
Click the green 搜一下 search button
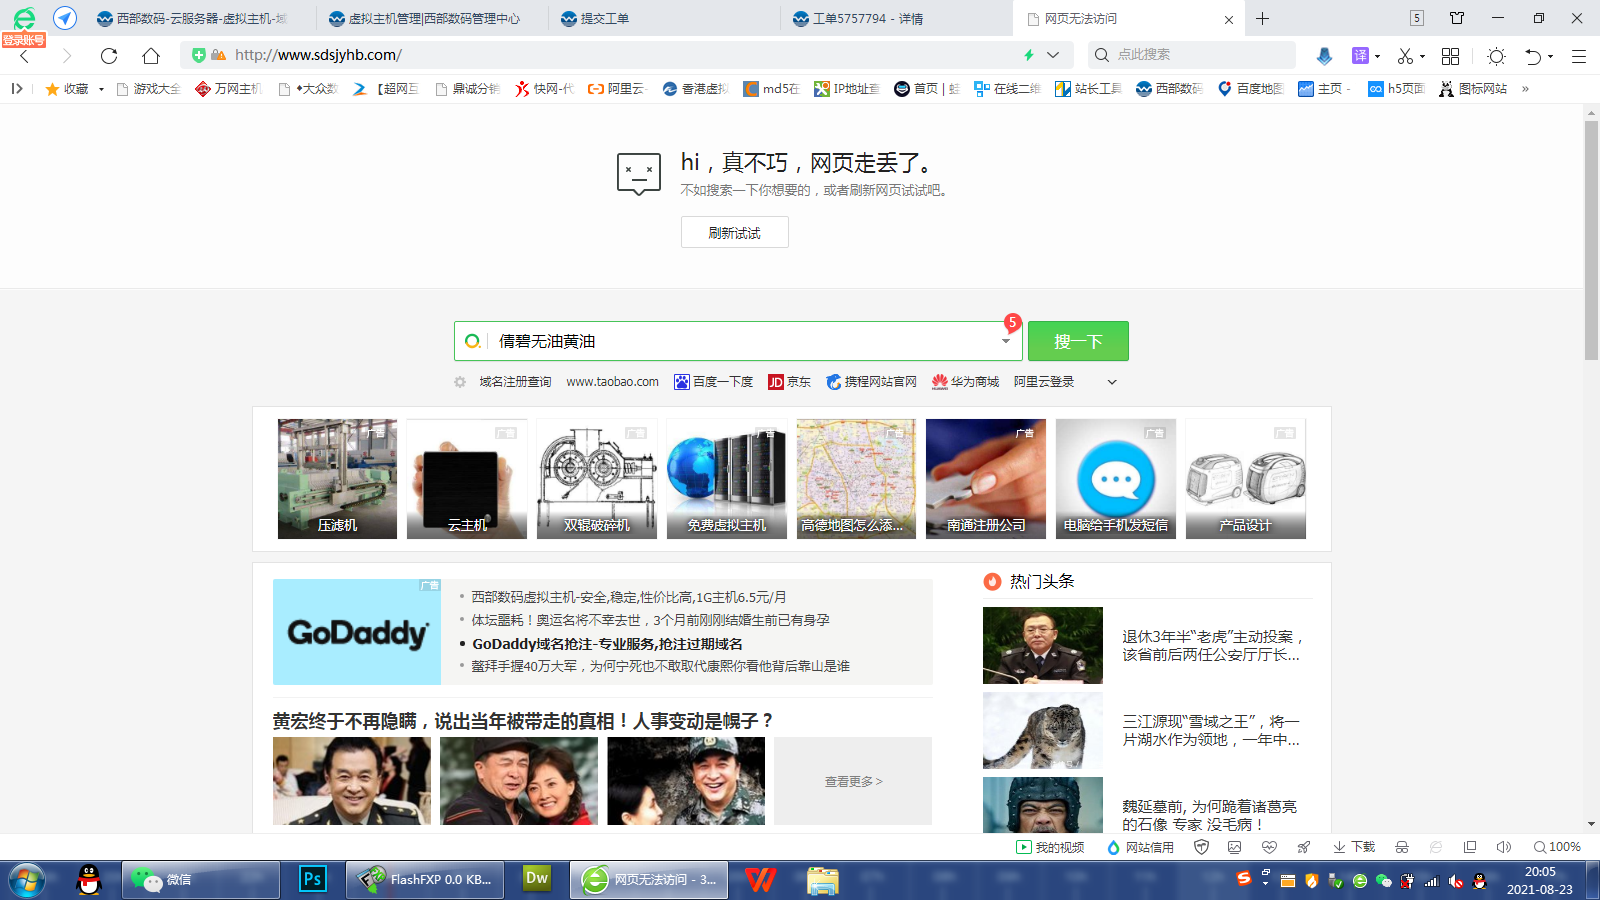[x=1078, y=341]
